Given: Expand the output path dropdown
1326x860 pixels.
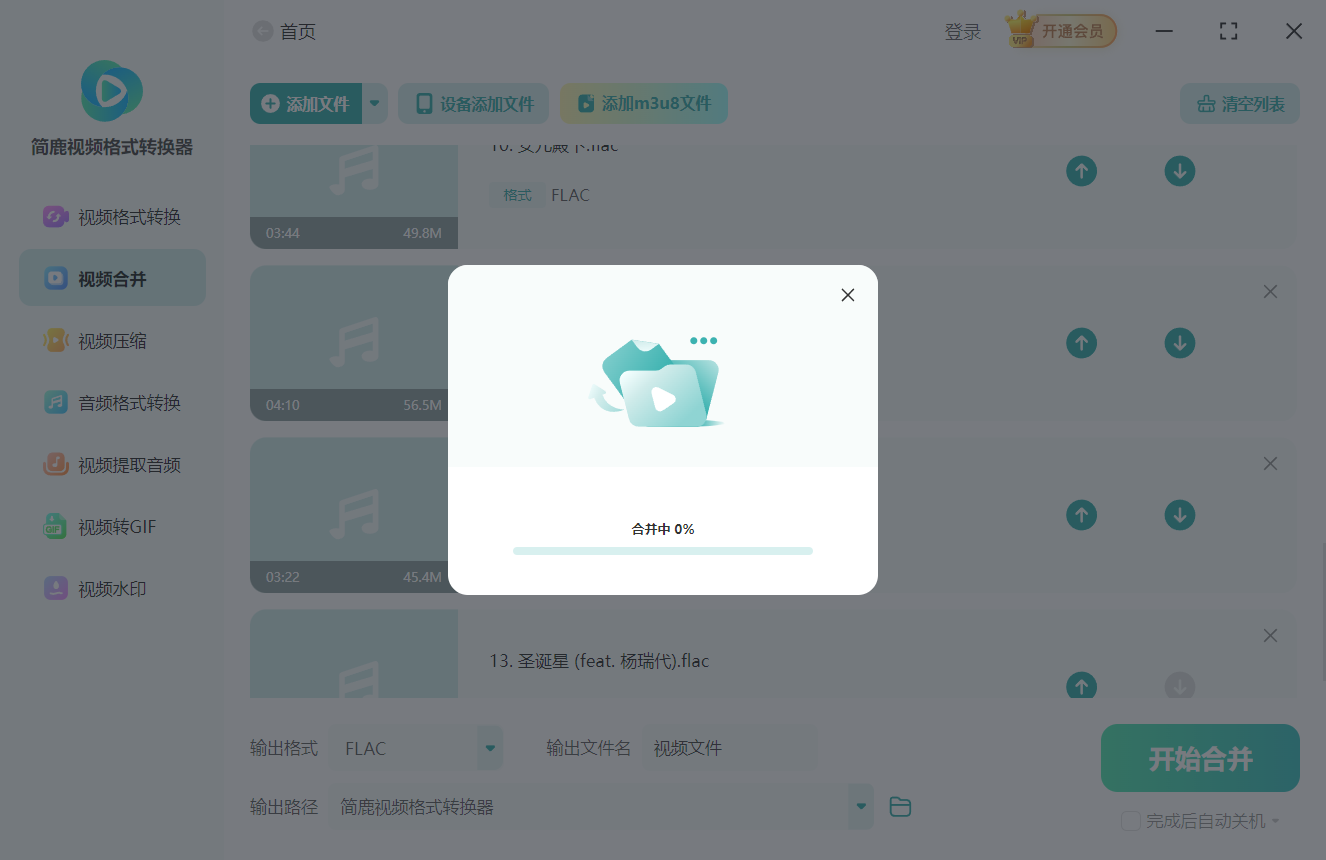Looking at the screenshot, I should tap(860, 806).
